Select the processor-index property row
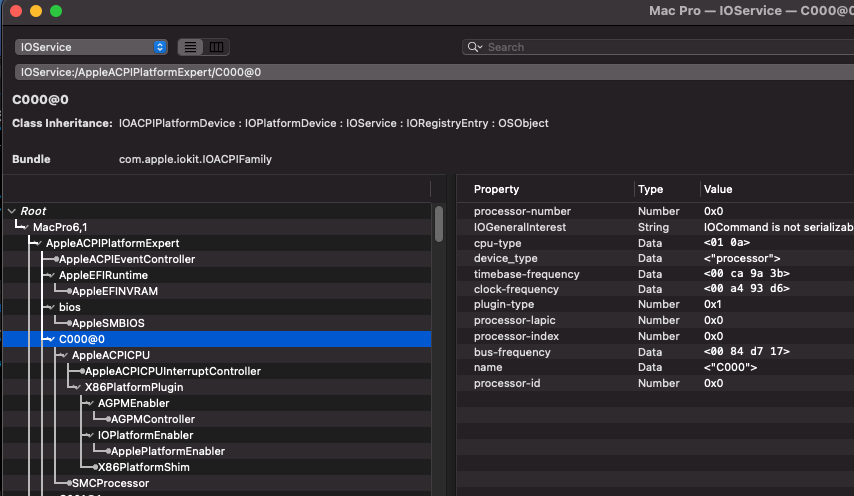This screenshot has height=496, width=854. (655, 336)
